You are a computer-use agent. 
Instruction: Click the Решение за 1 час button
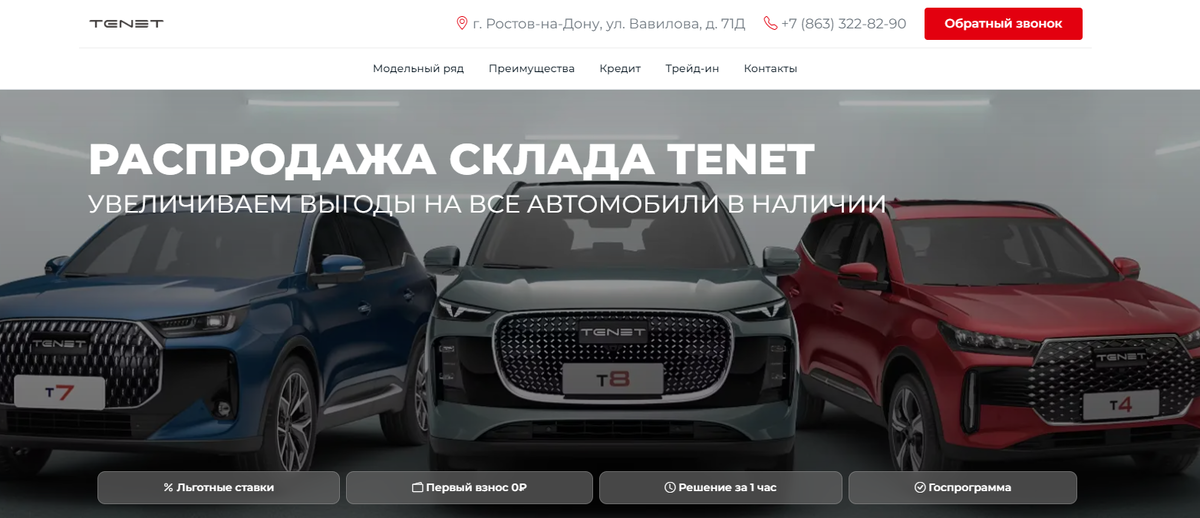(720, 488)
